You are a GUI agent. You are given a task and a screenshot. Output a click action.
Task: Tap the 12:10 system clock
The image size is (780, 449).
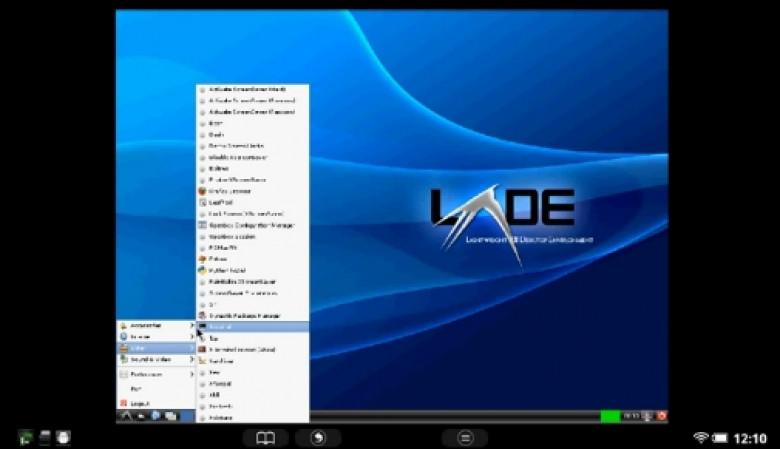click(x=750, y=438)
